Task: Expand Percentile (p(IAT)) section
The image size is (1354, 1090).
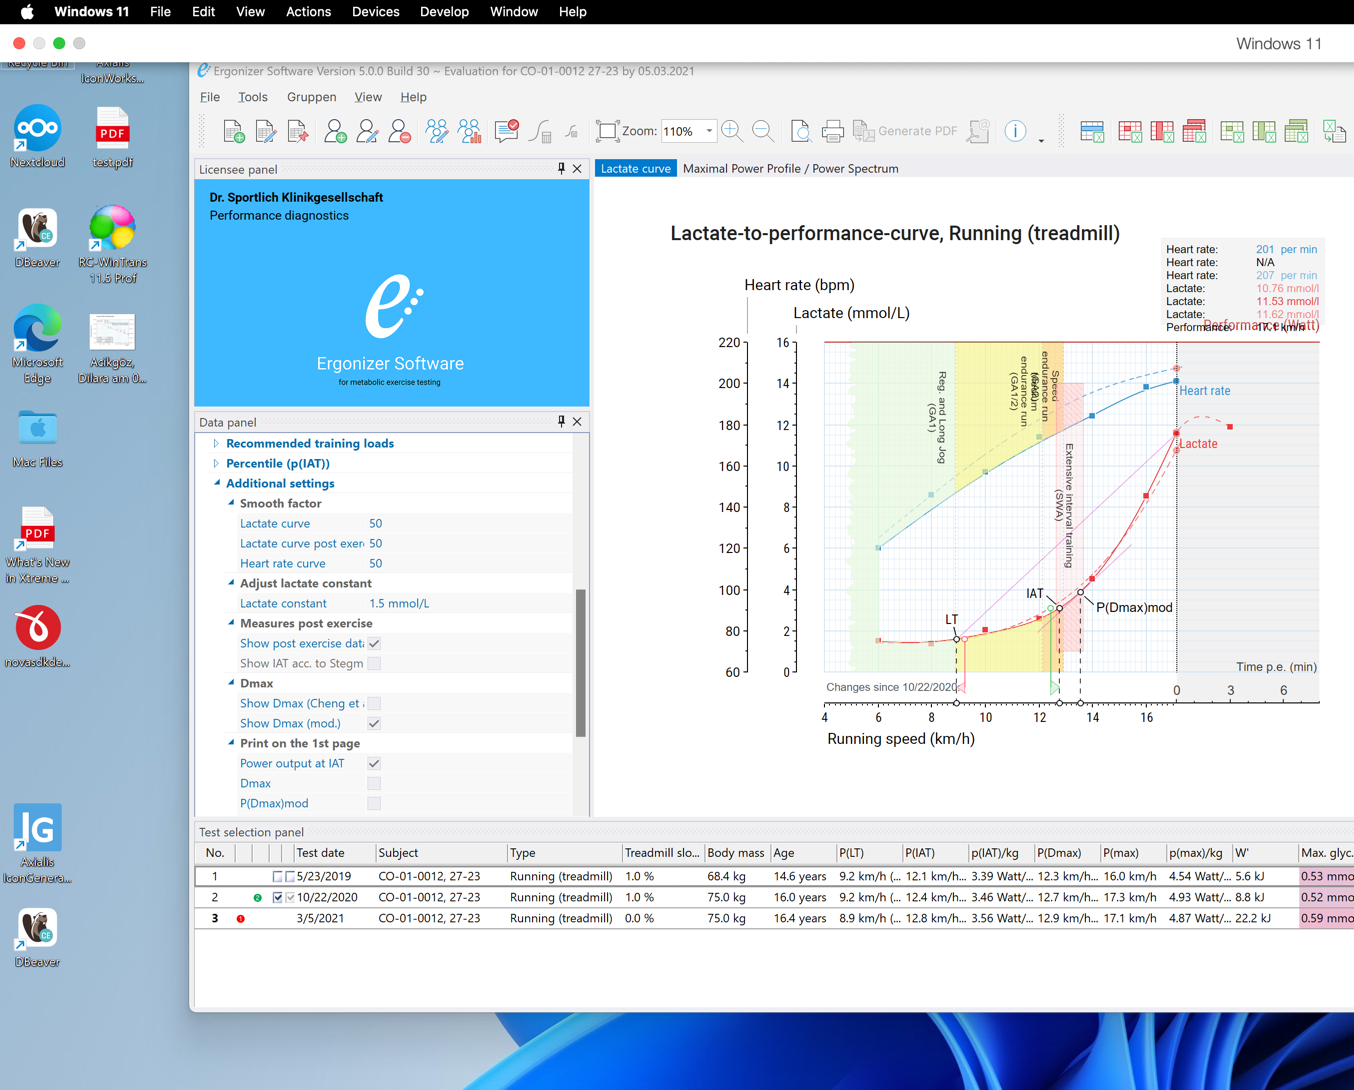Action: pyautogui.click(x=216, y=463)
